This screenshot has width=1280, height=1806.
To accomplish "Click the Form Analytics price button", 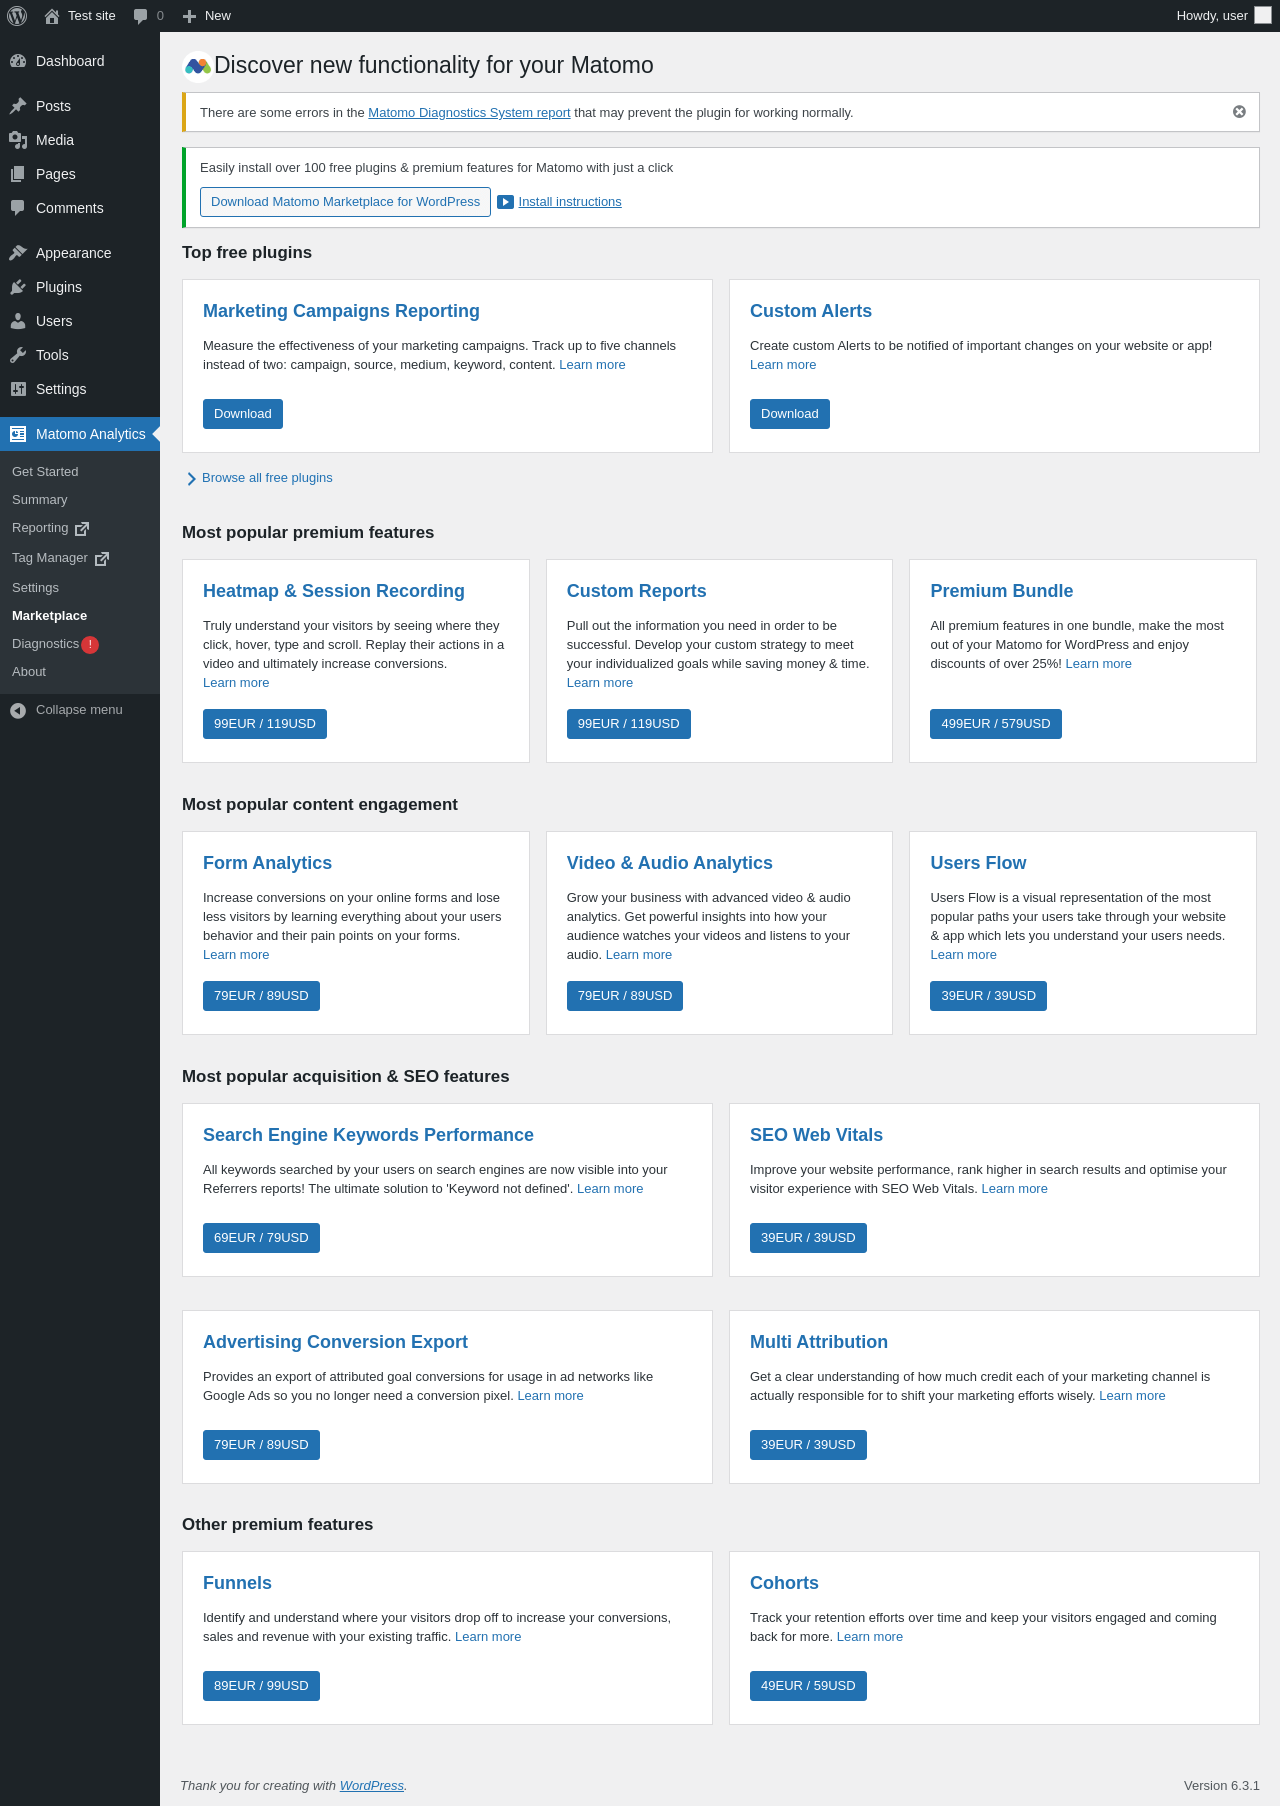I will pos(261,996).
